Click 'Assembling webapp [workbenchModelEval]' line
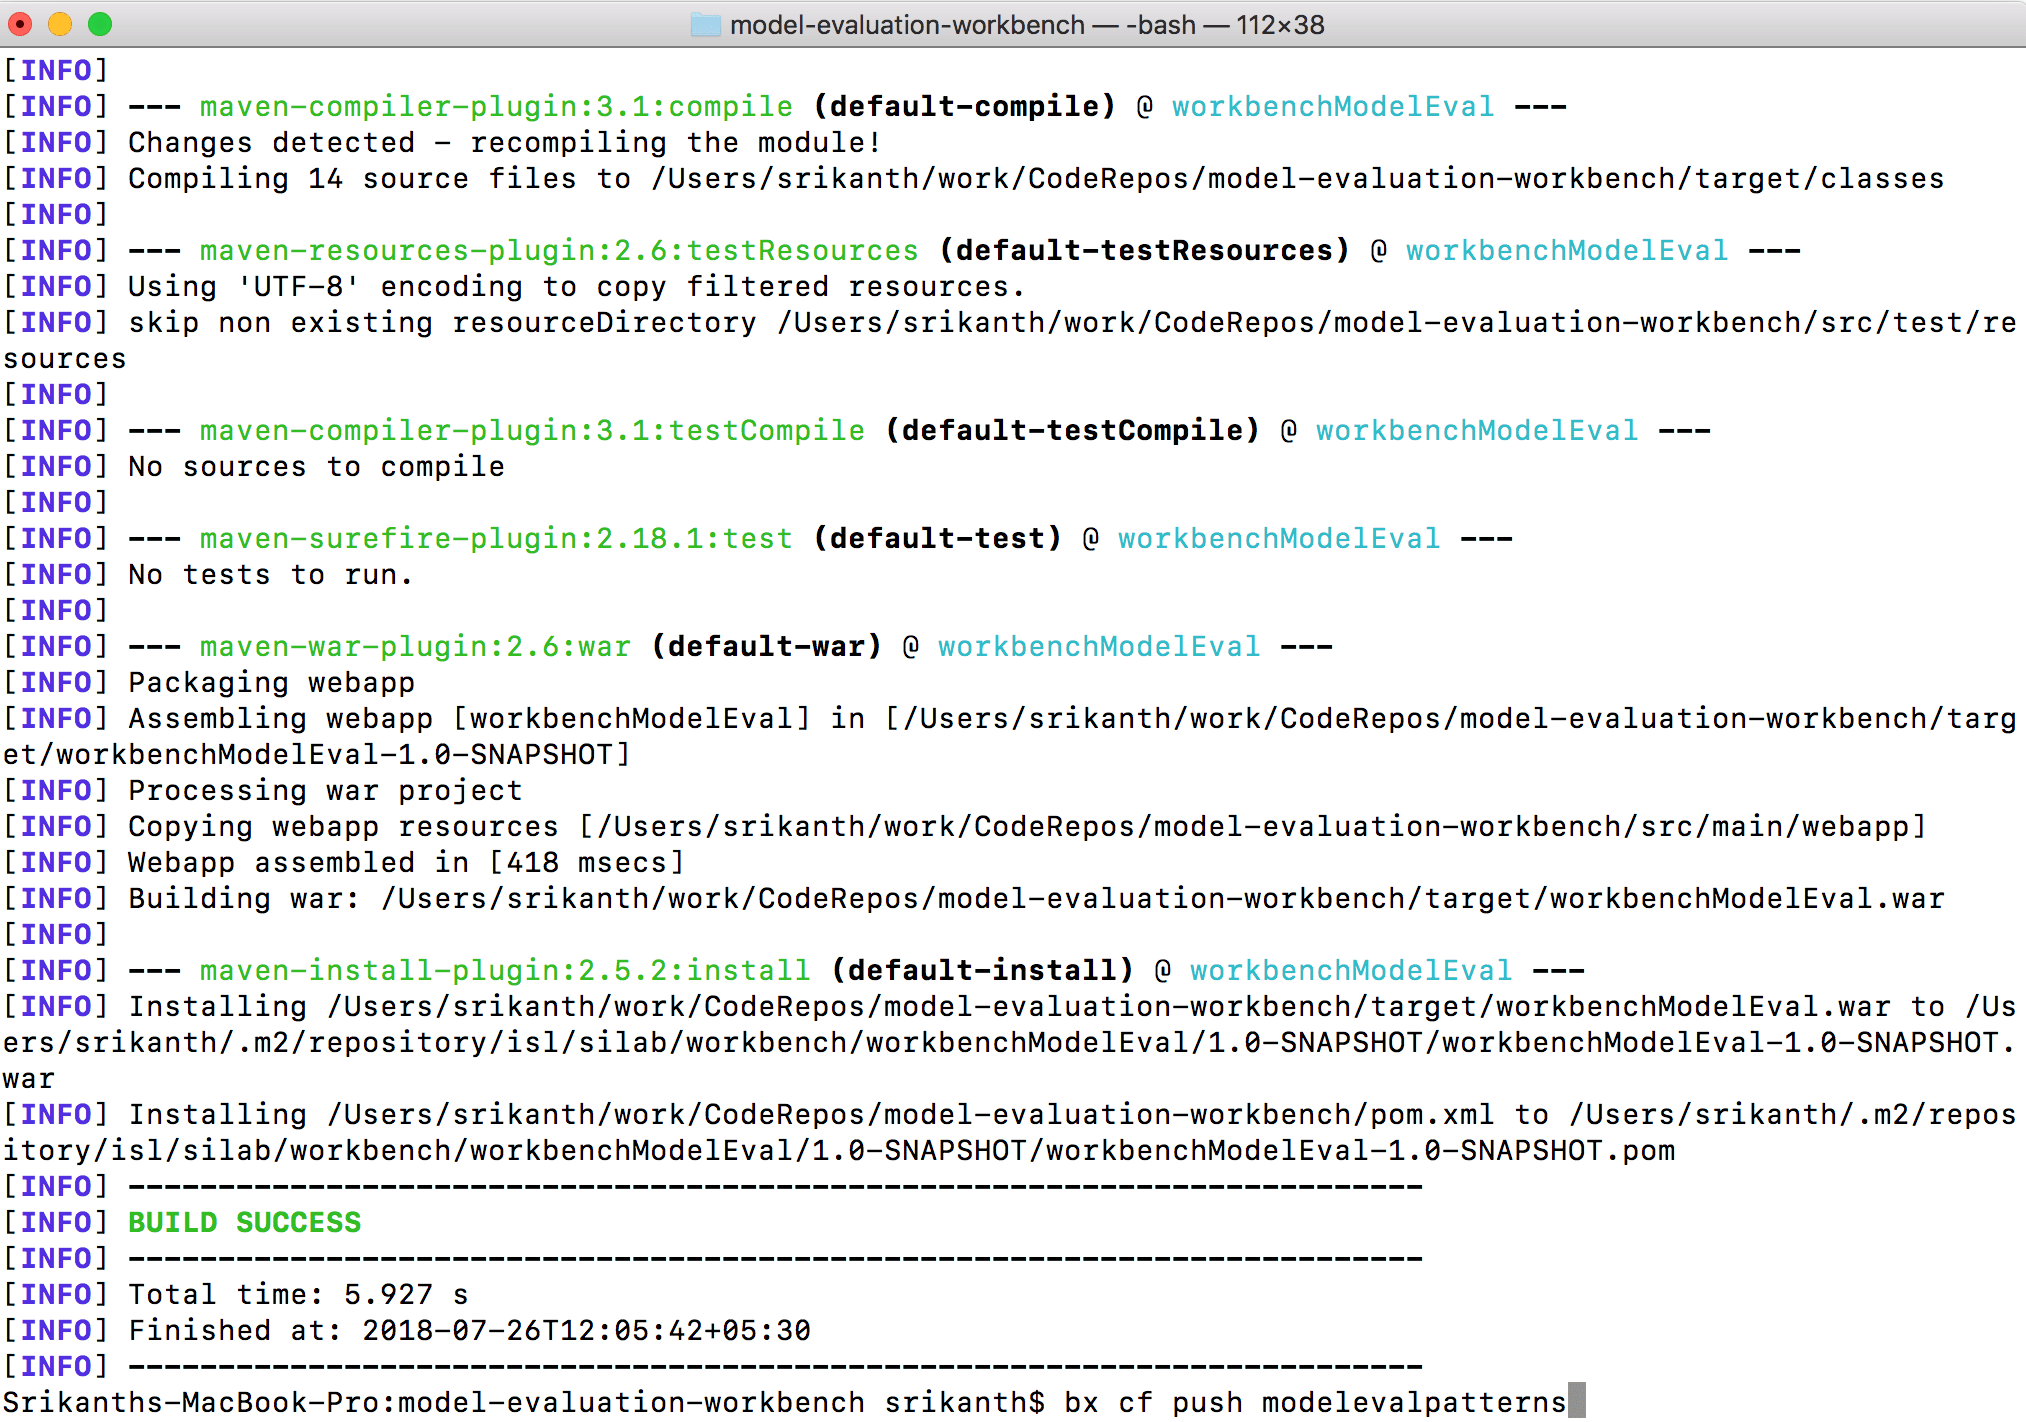Screen dimensions: 2026x1422 pyautogui.click(x=1010, y=736)
